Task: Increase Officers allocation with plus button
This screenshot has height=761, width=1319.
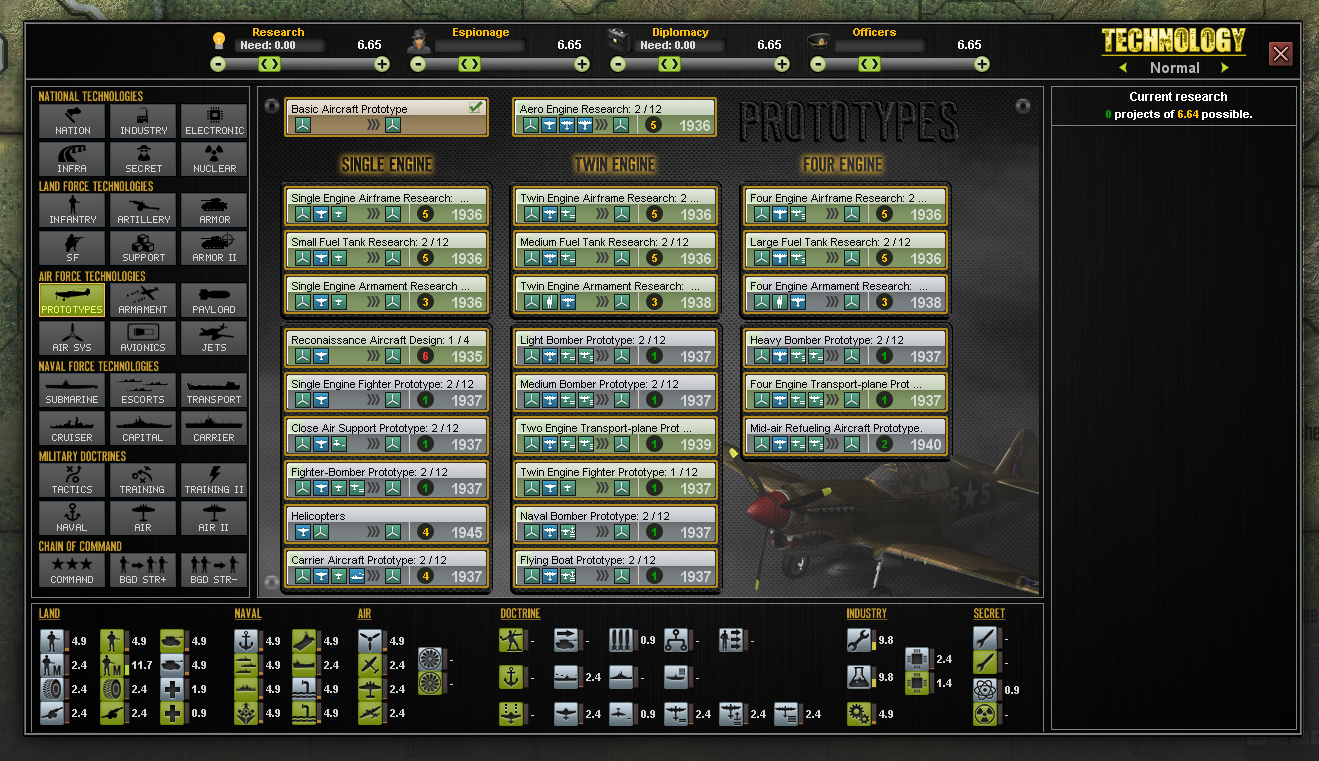Action: pos(982,64)
